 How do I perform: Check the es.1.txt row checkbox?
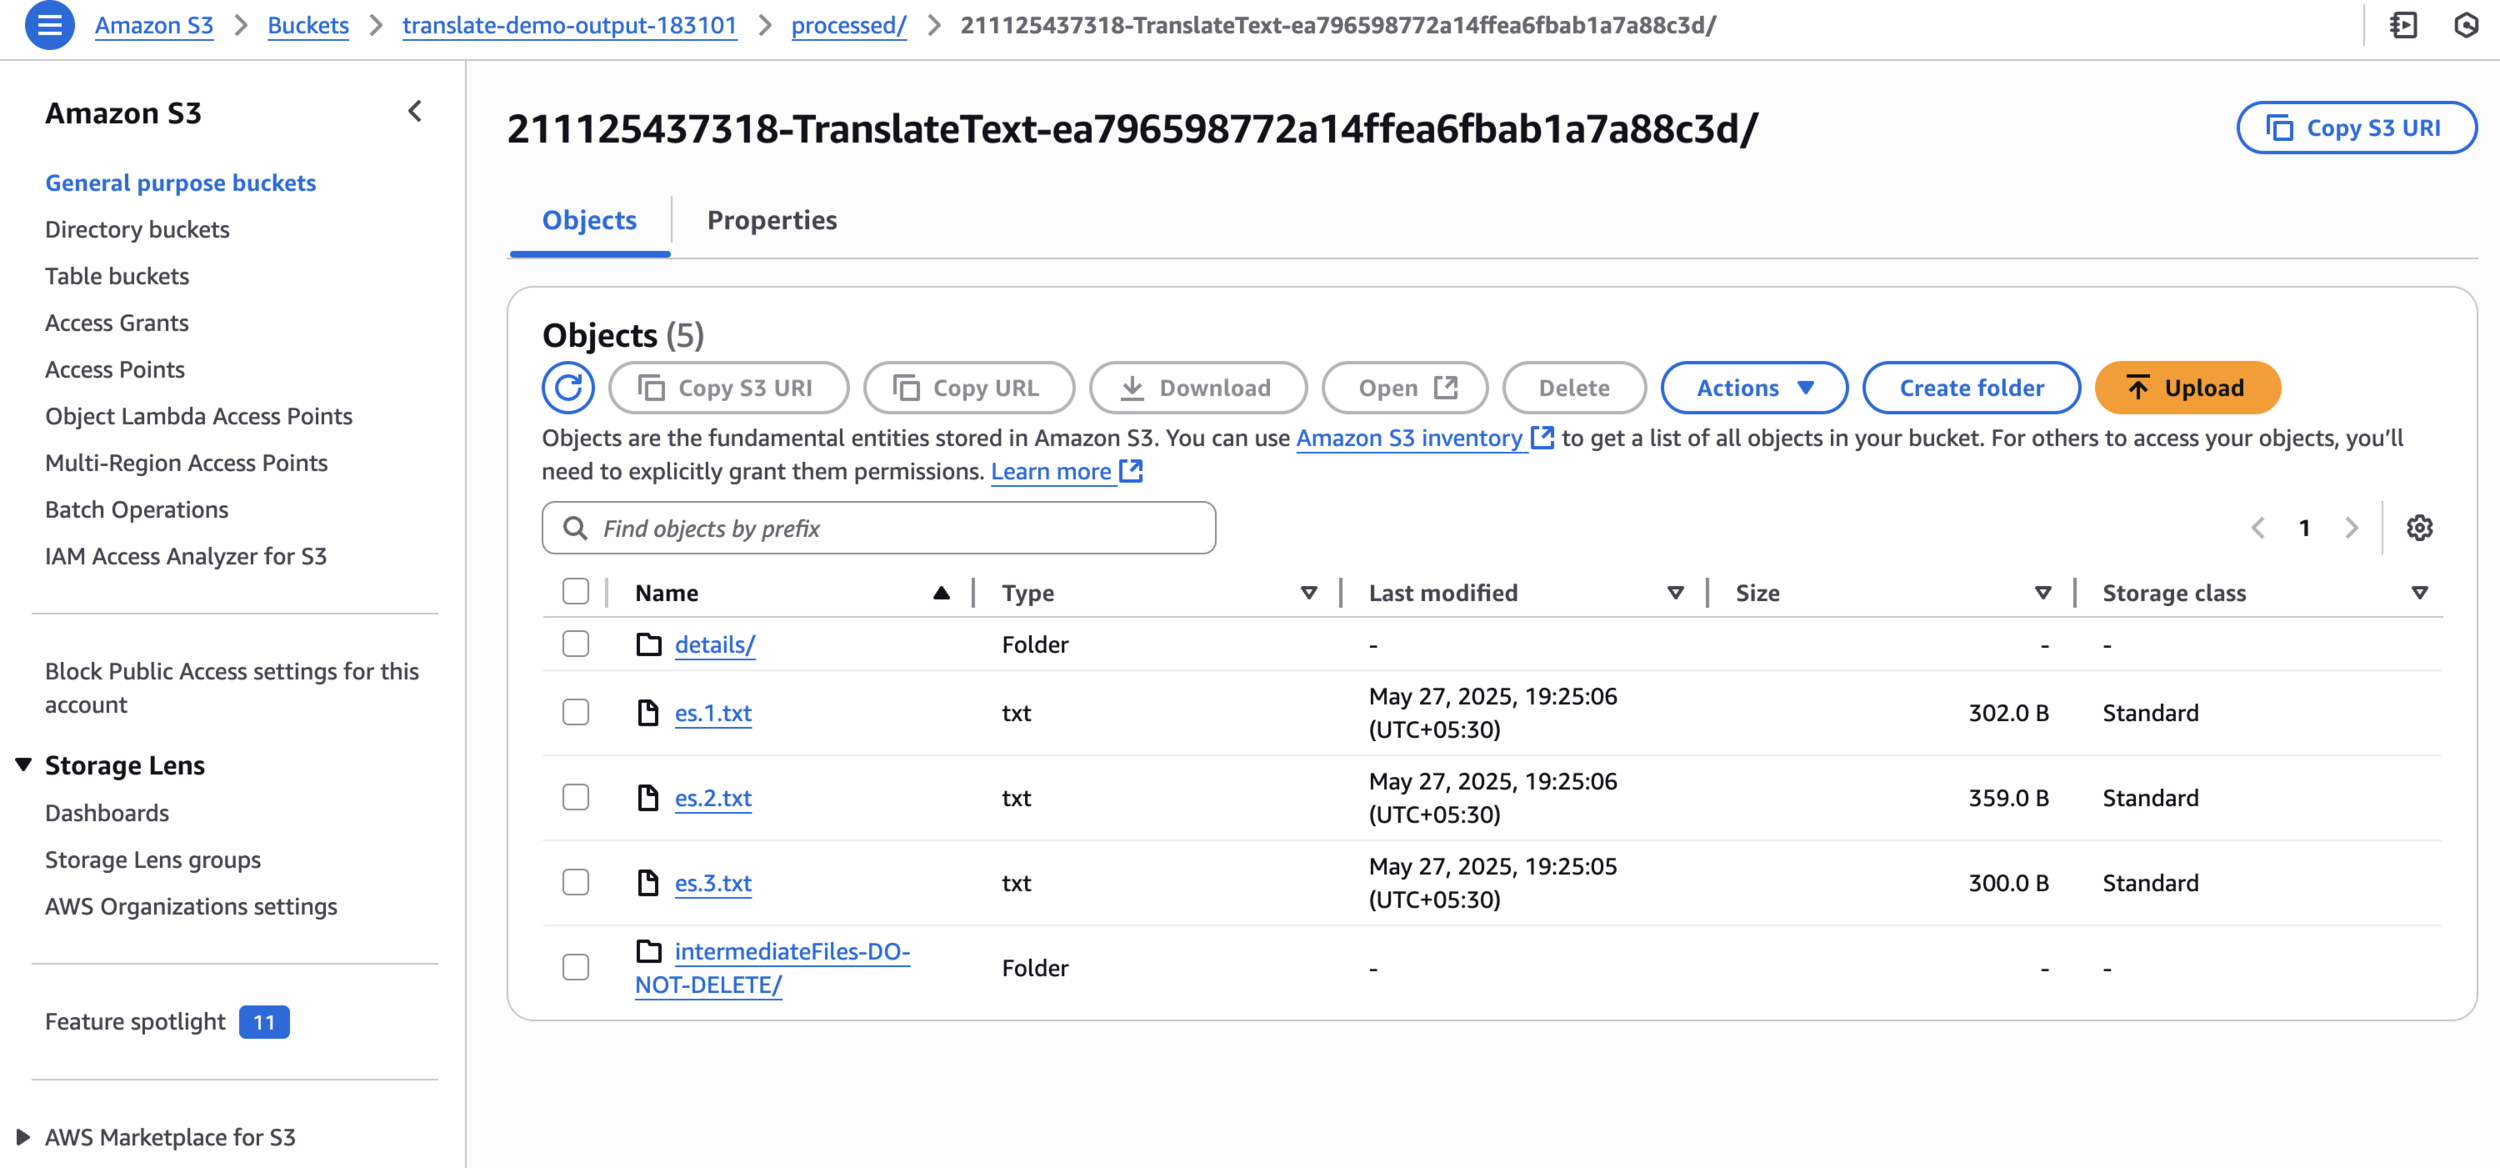coord(576,713)
